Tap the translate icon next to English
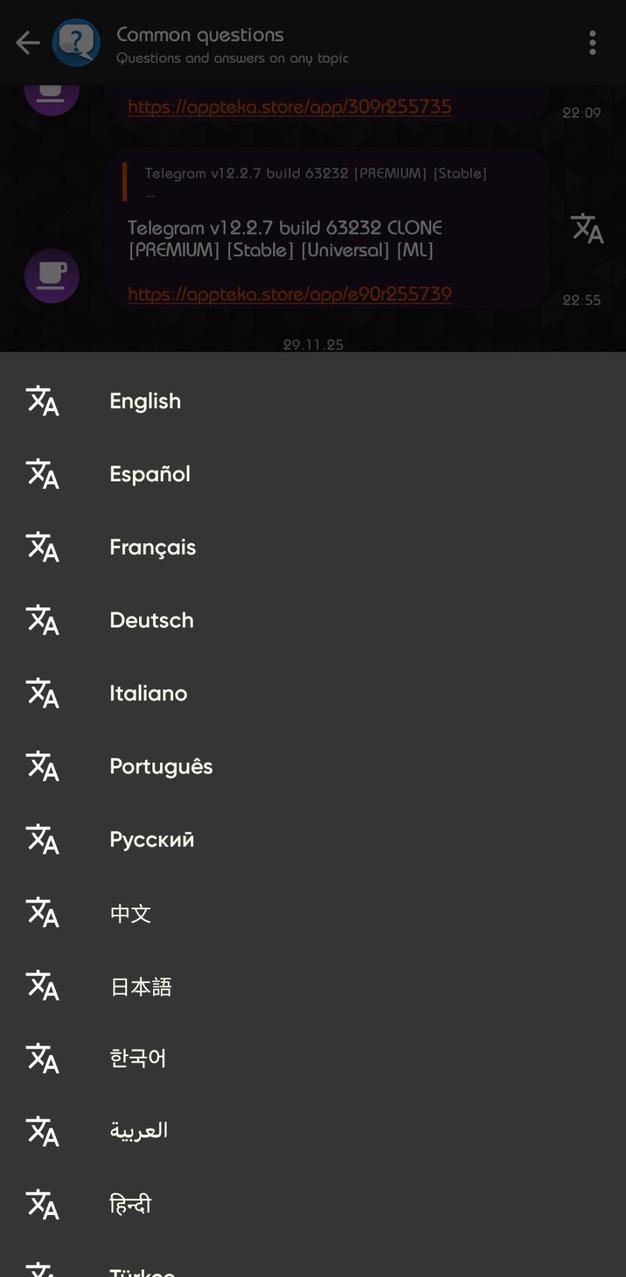The image size is (626, 1277). (42, 401)
